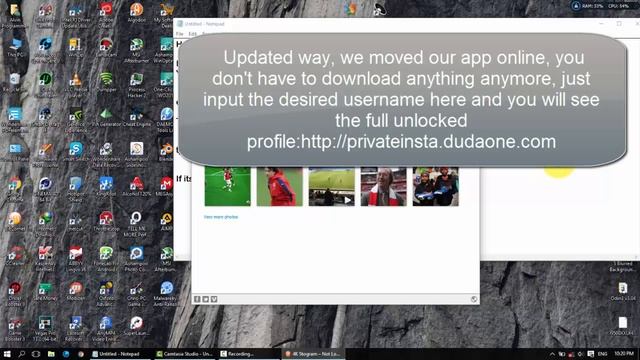
Task: Open the red jacket player thumbnail
Action: (x=280, y=186)
